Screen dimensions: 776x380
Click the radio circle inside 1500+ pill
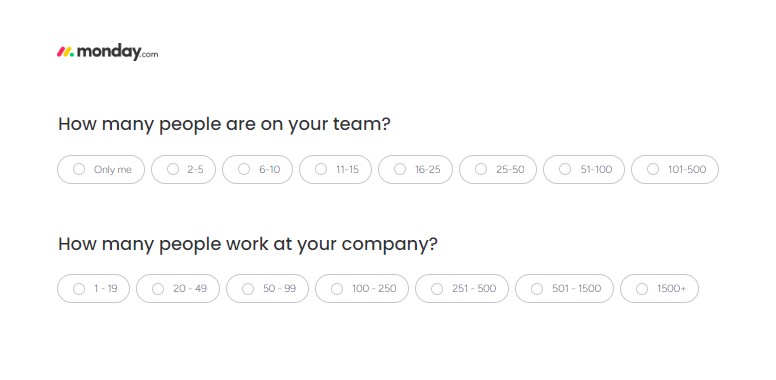point(642,288)
